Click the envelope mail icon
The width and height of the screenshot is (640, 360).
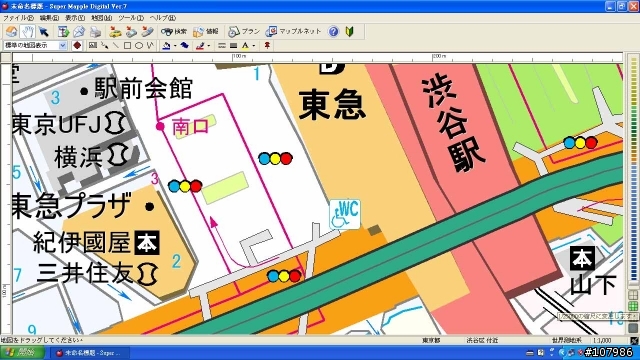tap(79, 32)
